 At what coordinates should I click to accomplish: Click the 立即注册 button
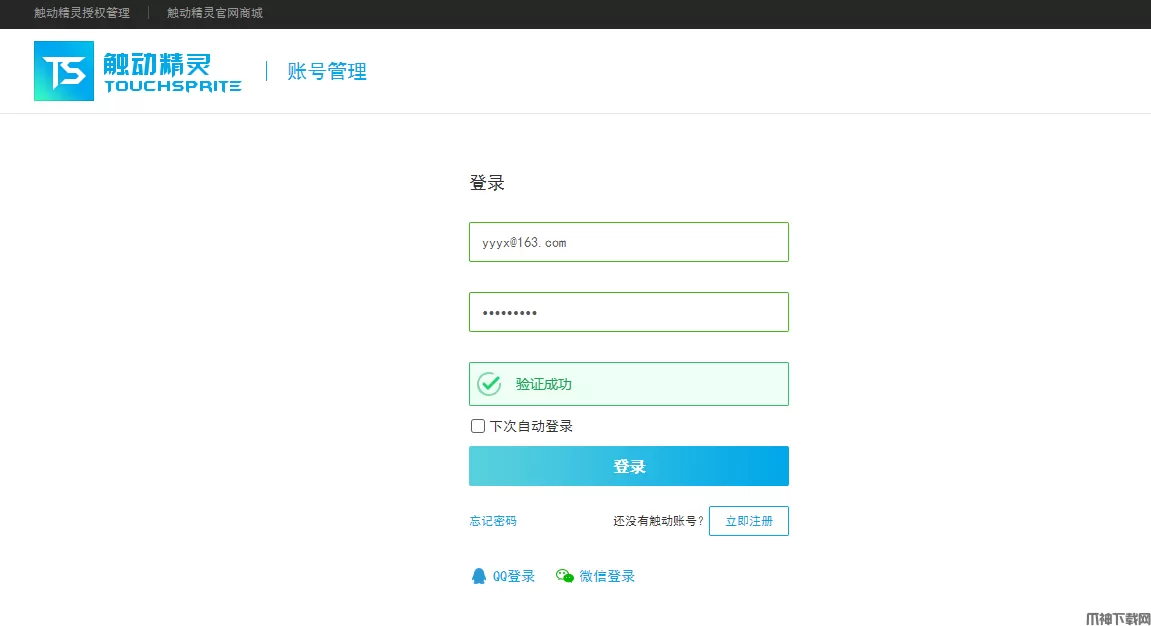pyautogui.click(x=749, y=521)
